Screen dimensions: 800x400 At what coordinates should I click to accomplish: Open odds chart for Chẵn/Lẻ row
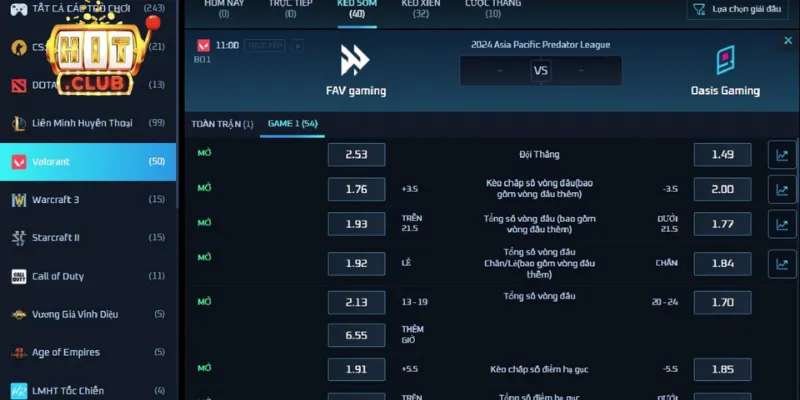(x=782, y=264)
